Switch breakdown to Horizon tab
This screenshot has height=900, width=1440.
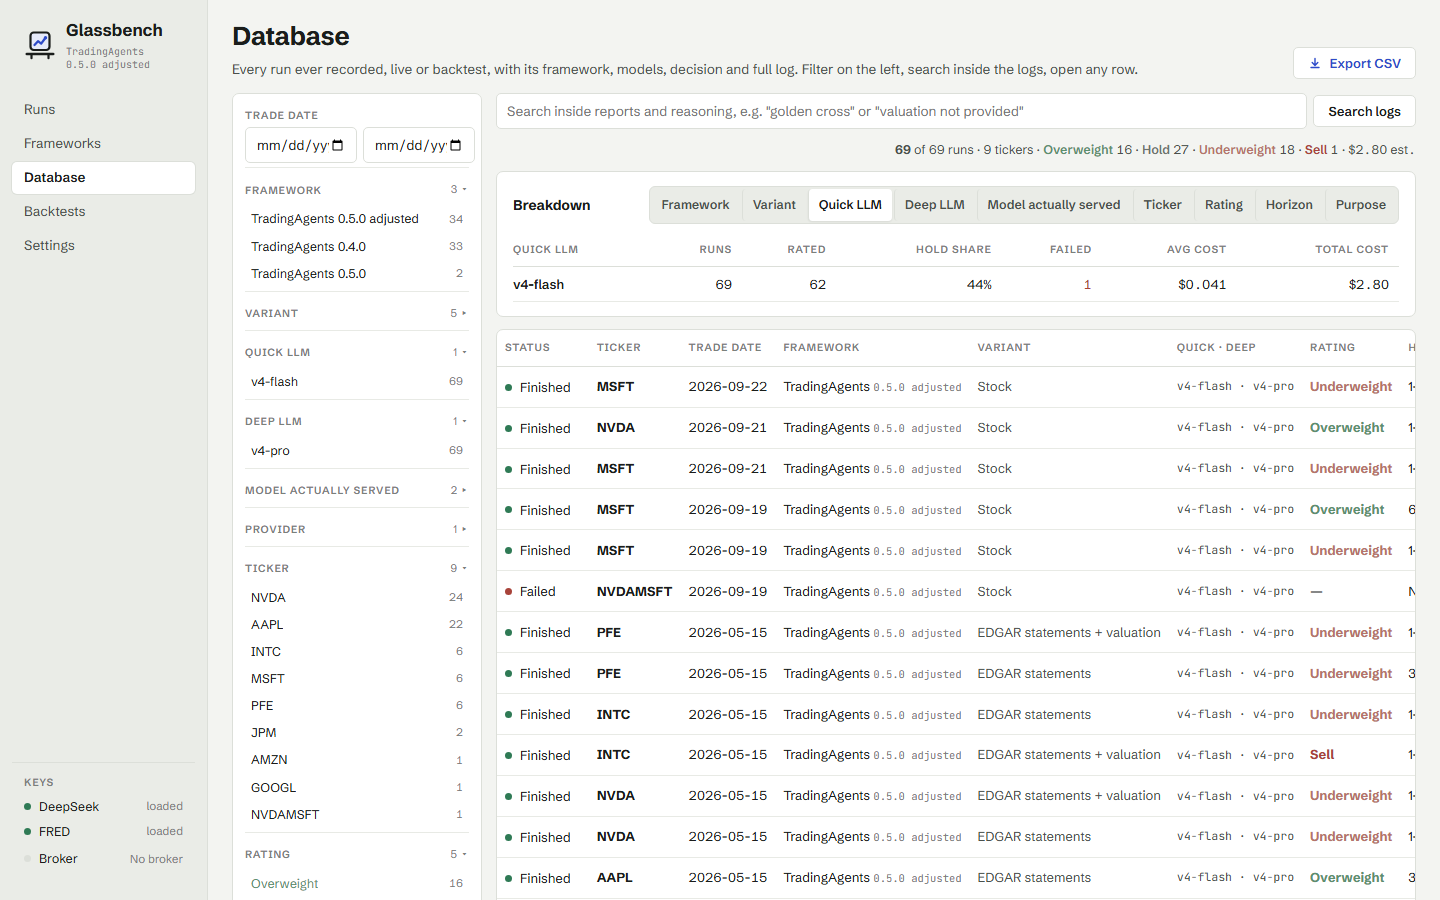coord(1289,205)
